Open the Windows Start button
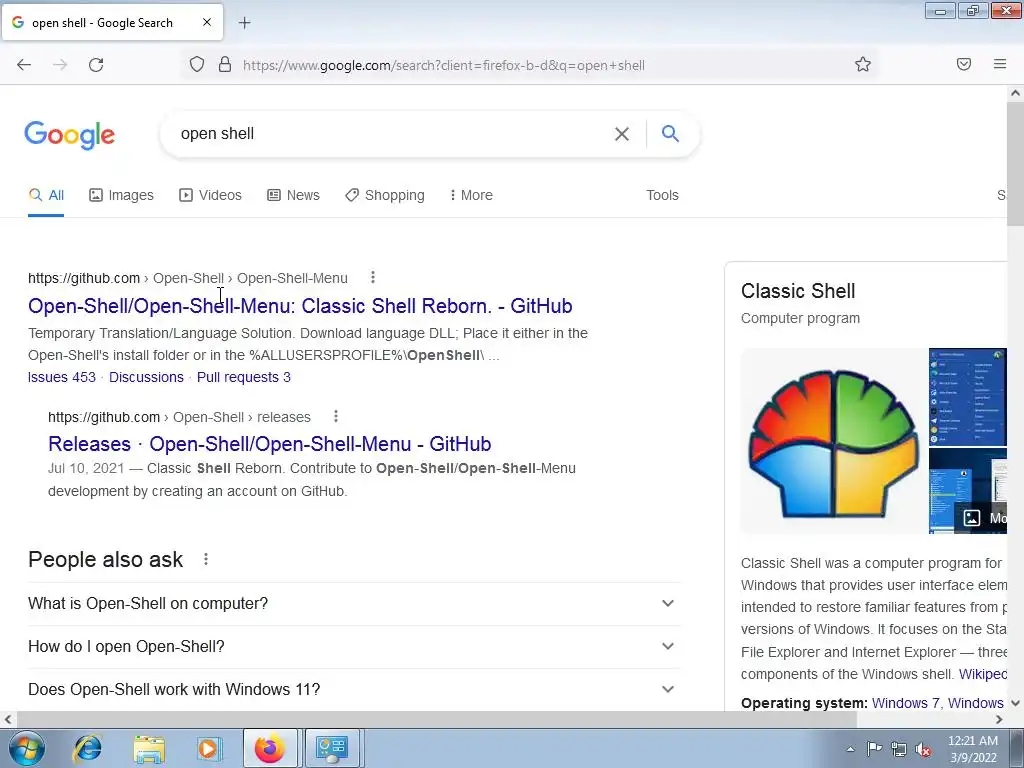 click(x=26, y=748)
